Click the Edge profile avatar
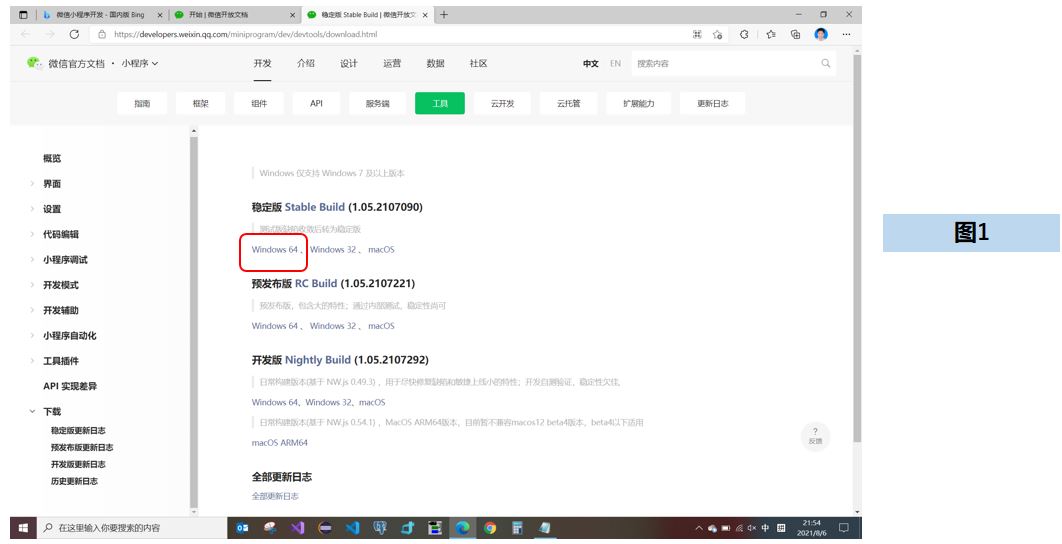 coord(821,35)
